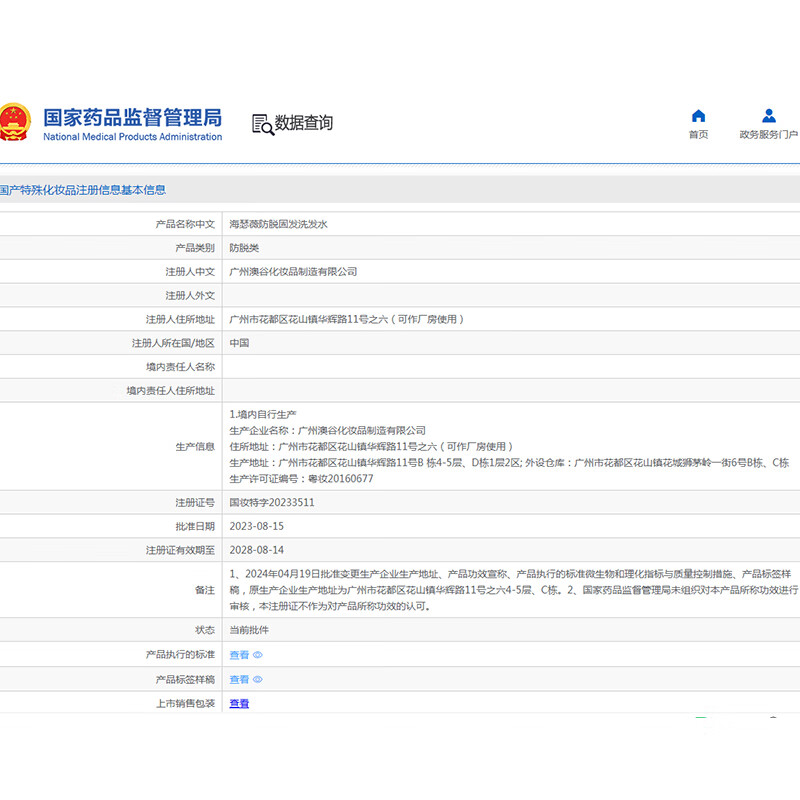This screenshot has height=800, width=800.
Task: Click the 上市销售包装 field label
Action: [x=185, y=703]
